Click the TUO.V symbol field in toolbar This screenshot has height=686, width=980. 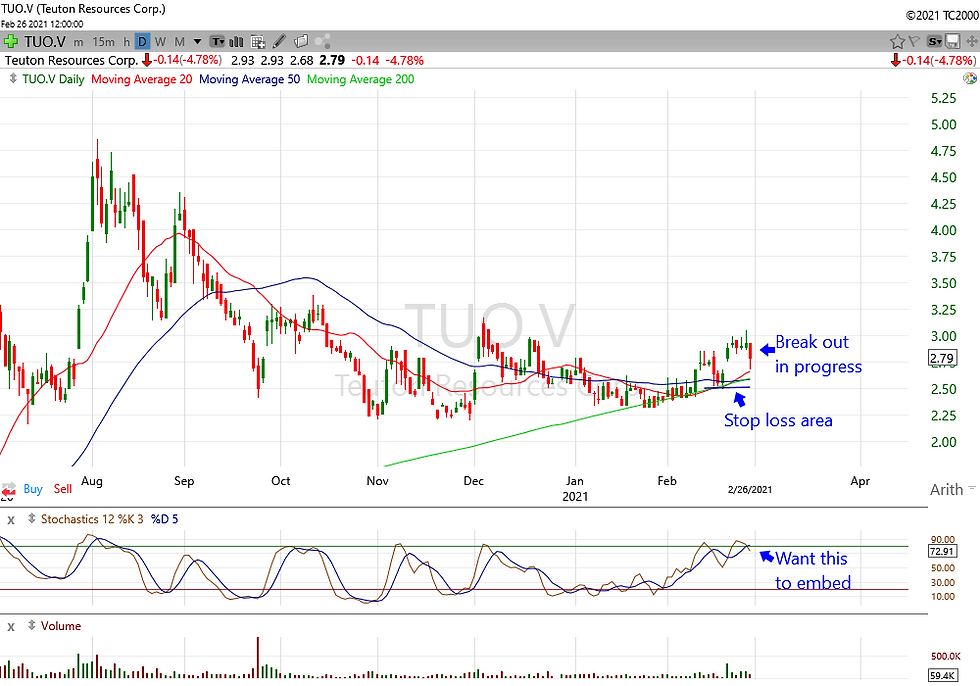click(x=45, y=42)
